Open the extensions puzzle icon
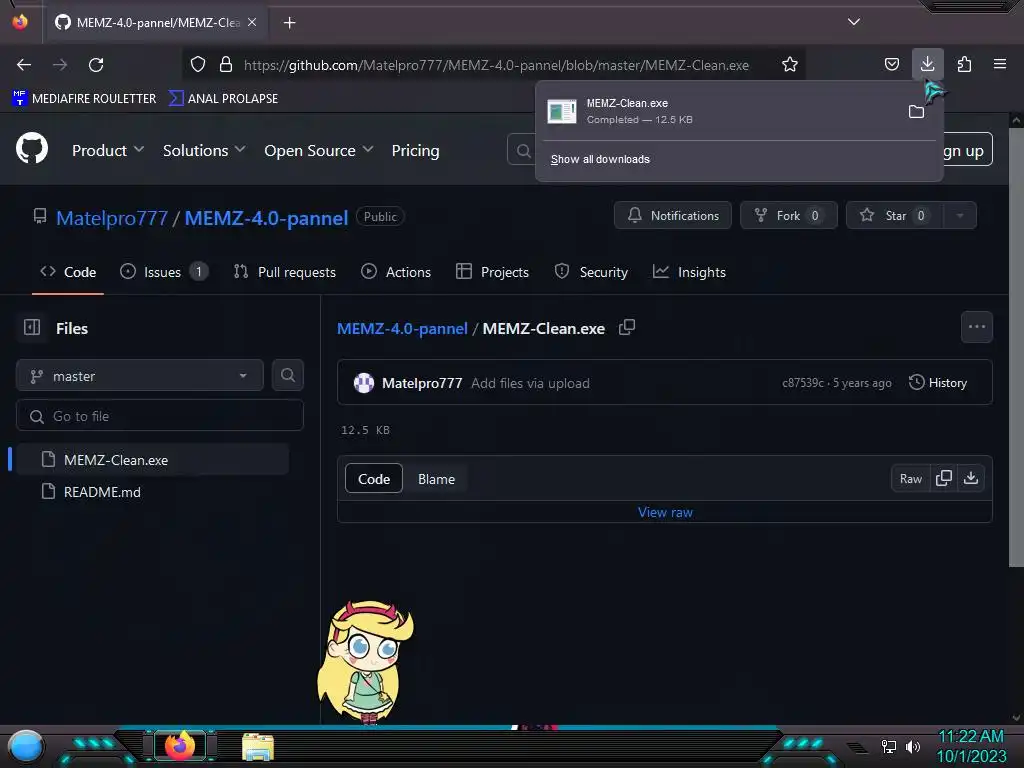Viewport: 1024px width, 768px height. coord(964,65)
